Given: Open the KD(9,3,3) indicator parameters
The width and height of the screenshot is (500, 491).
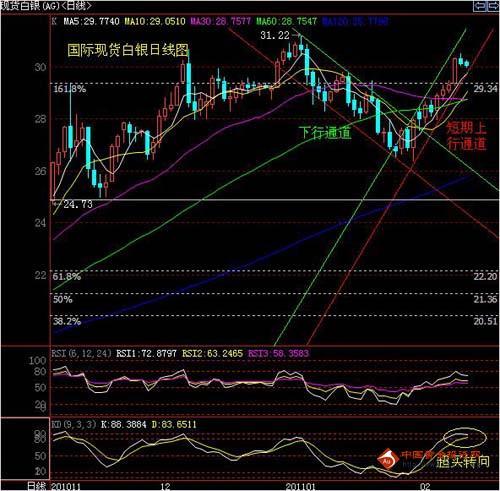Looking at the screenshot, I should 74,425.
